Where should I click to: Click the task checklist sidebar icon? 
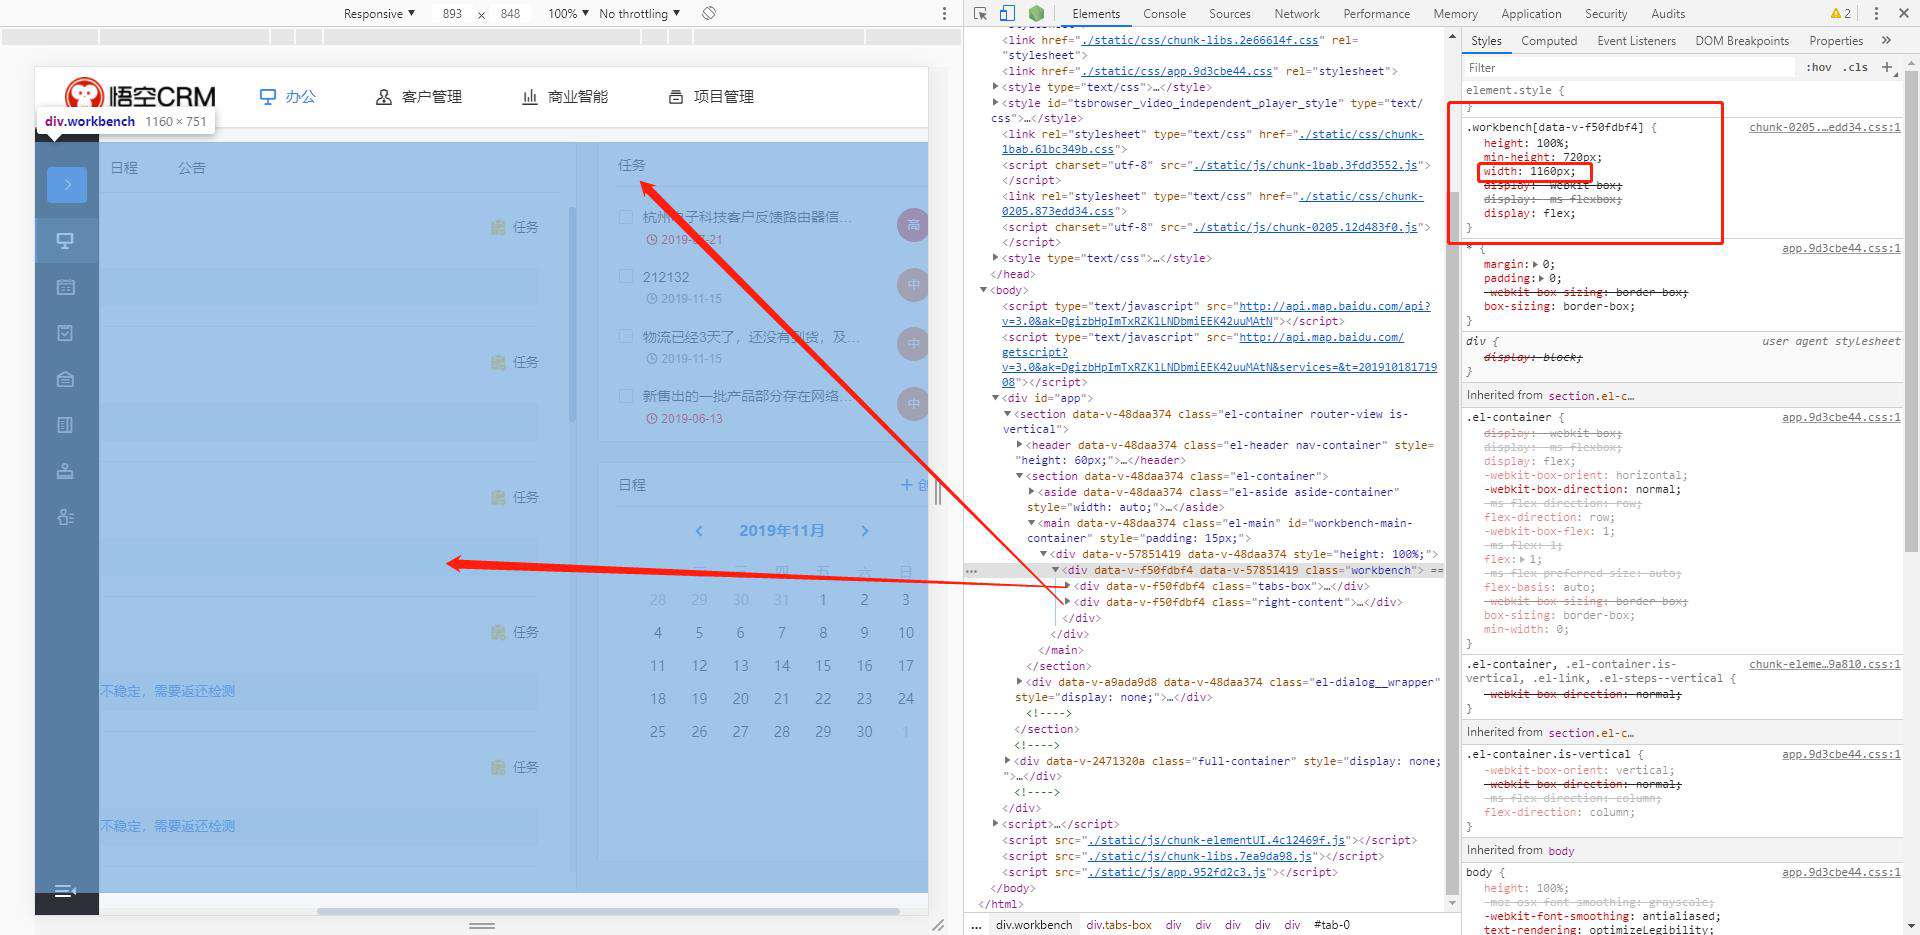[65, 333]
